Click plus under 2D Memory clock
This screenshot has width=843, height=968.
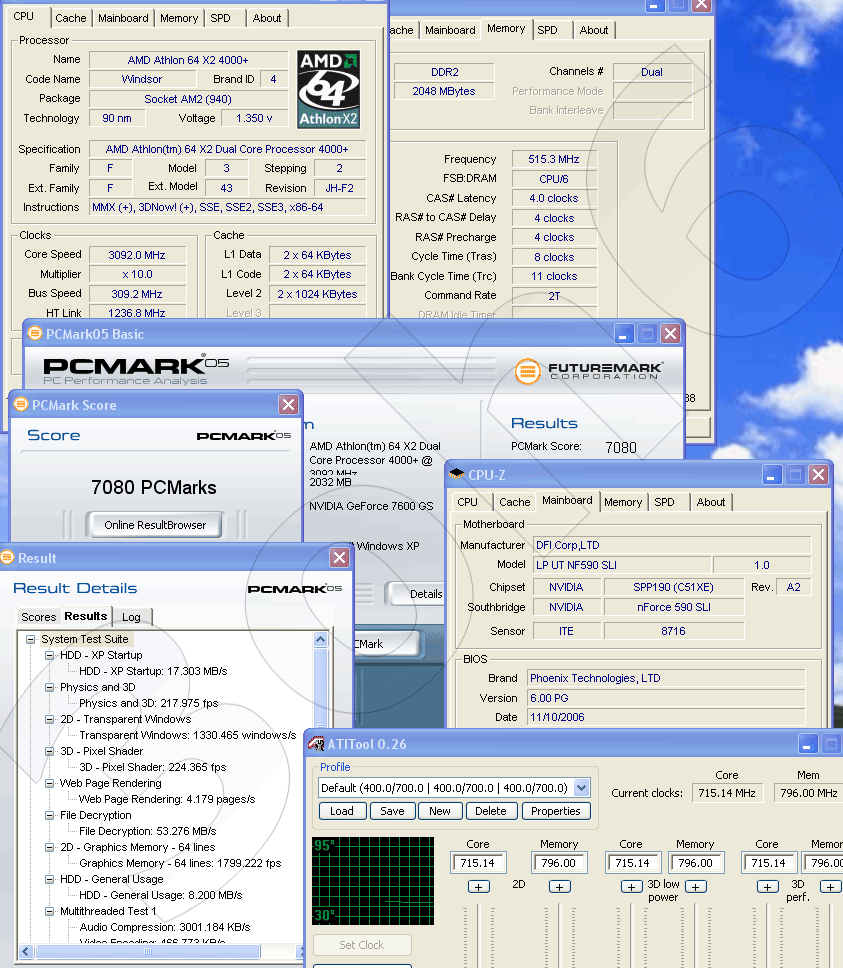tap(560, 887)
